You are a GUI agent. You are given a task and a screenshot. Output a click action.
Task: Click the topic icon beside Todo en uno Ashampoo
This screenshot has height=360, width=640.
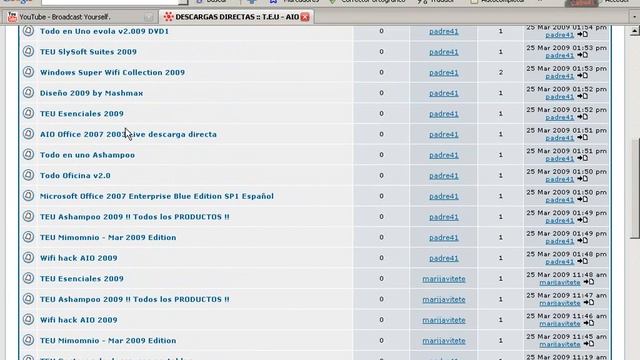(28, 154)
